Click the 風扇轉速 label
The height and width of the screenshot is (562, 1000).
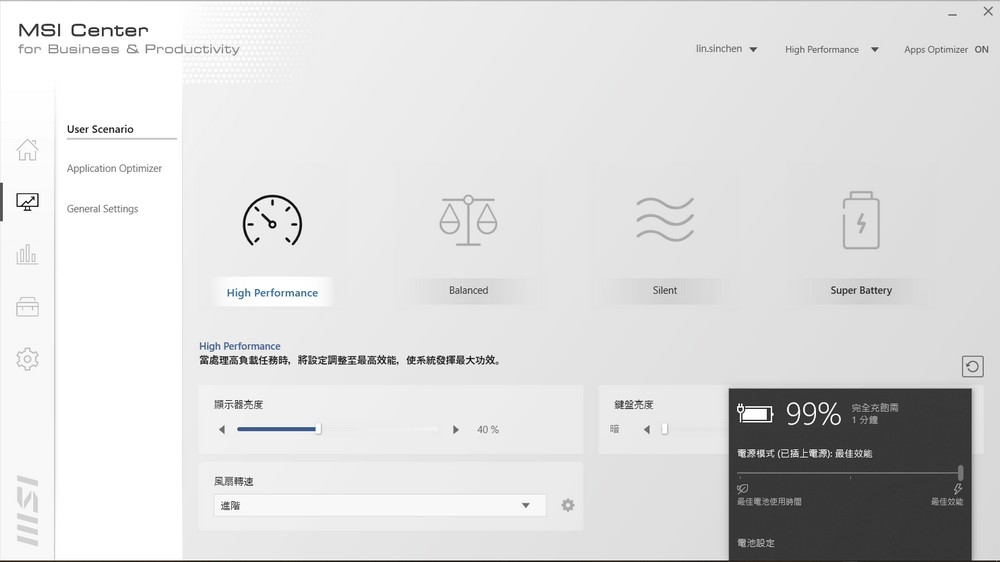tap(233, 482)
